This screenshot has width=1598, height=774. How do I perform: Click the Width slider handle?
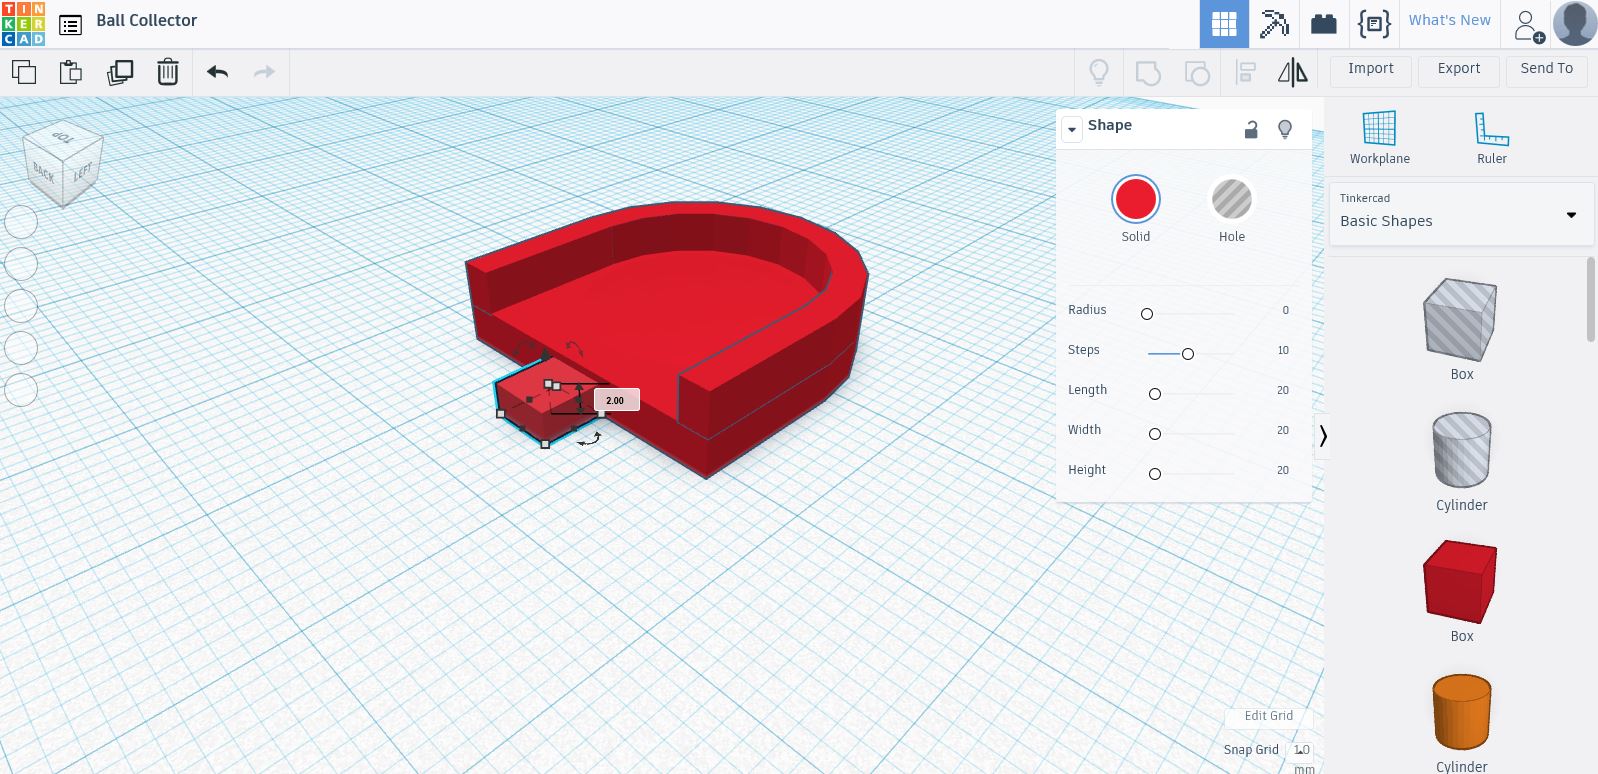click(x=1155, y=434)
